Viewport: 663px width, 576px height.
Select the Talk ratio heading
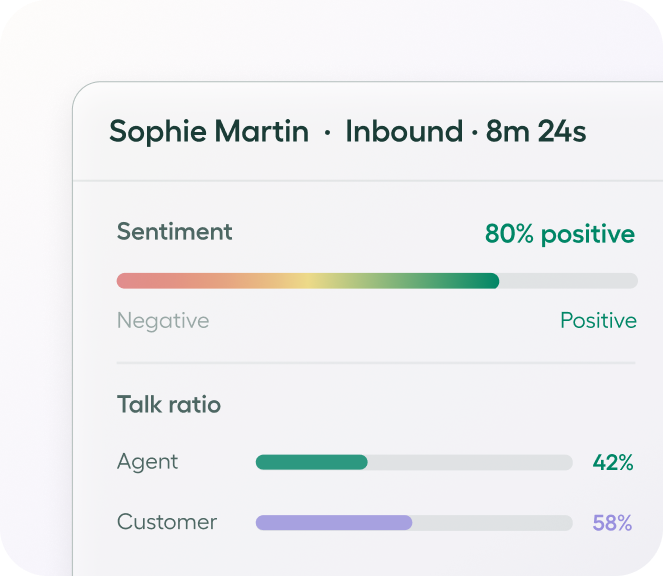point(169,404)
